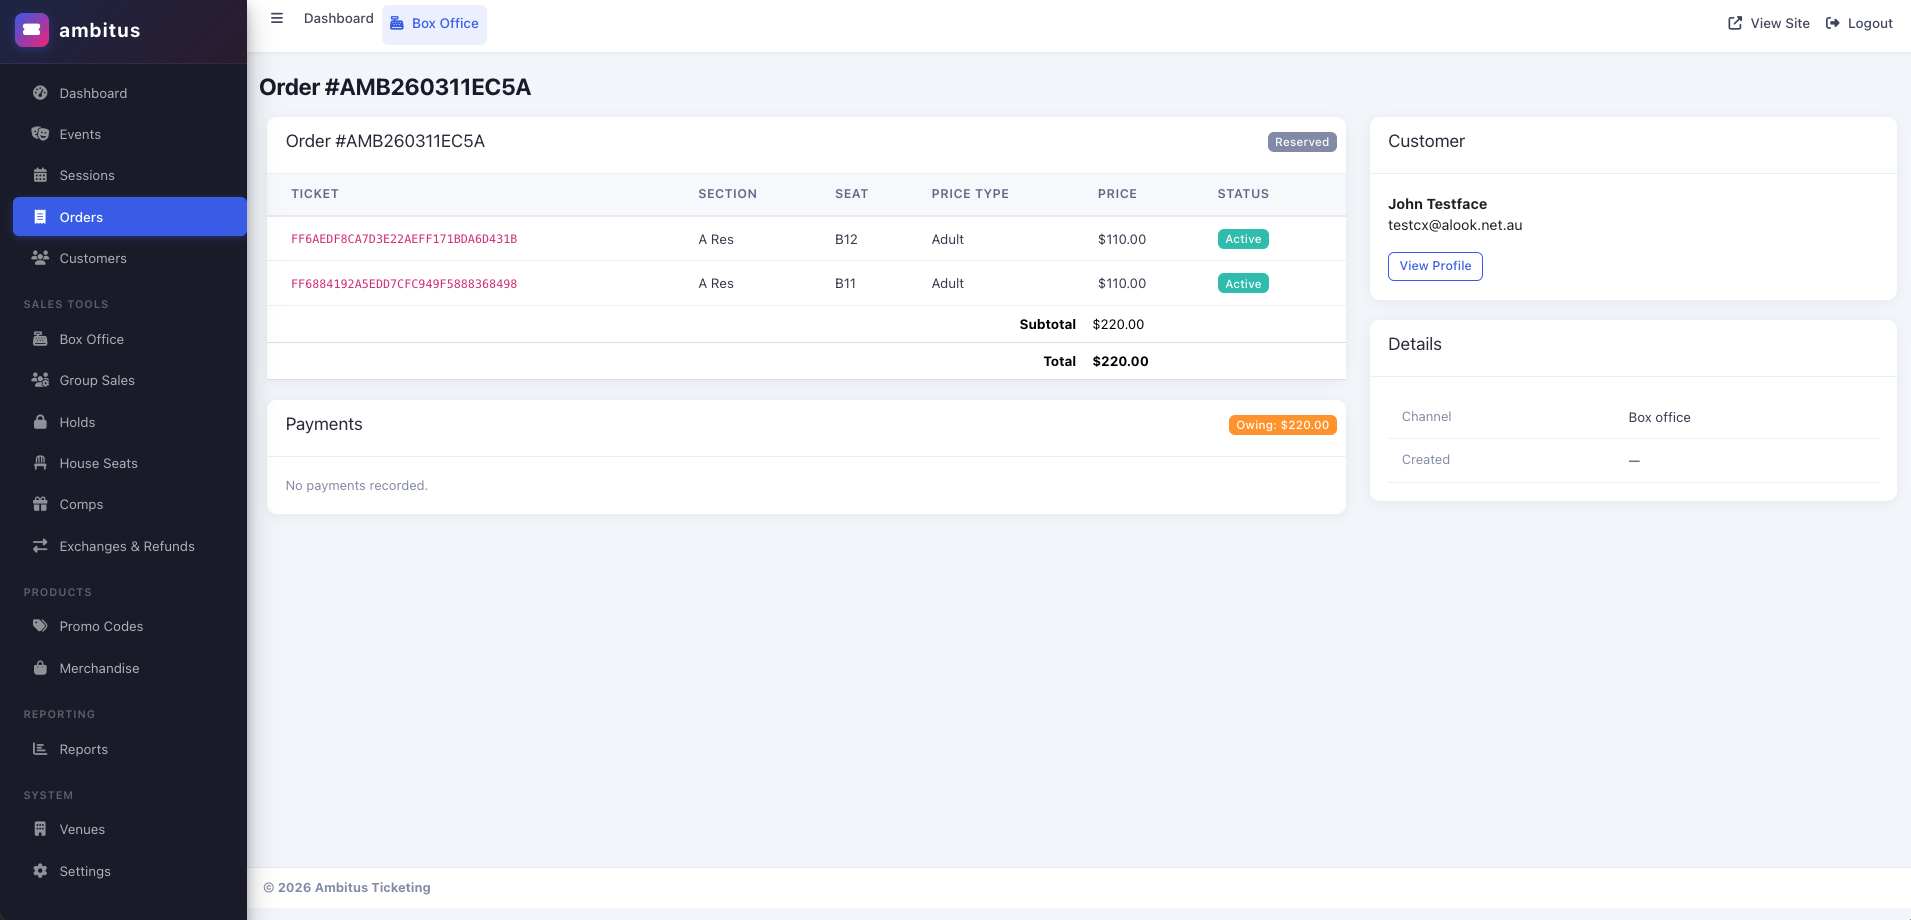
Task: Select the Sessions calendar icon
Action: [x=40, y=175]
